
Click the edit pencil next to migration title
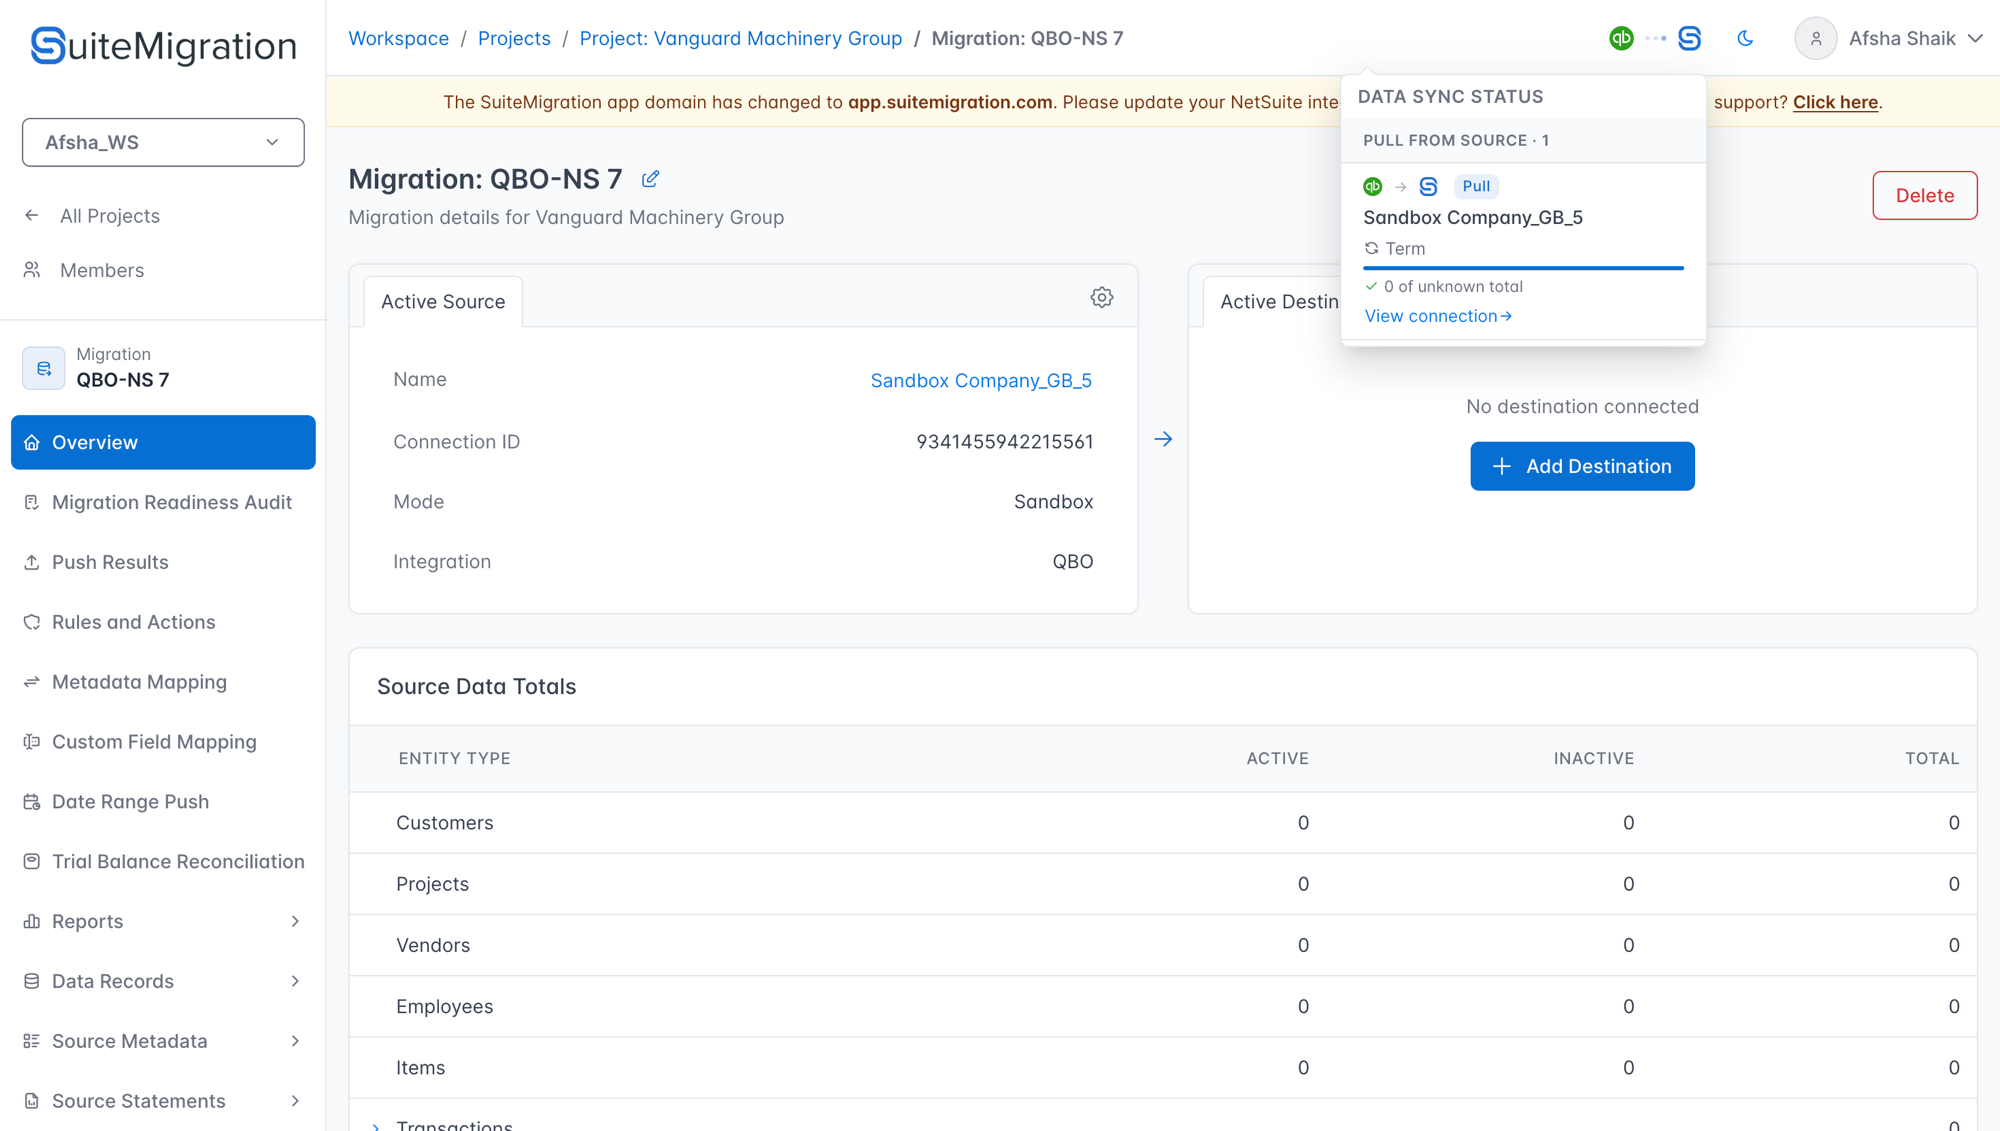(x=650, y=179)
